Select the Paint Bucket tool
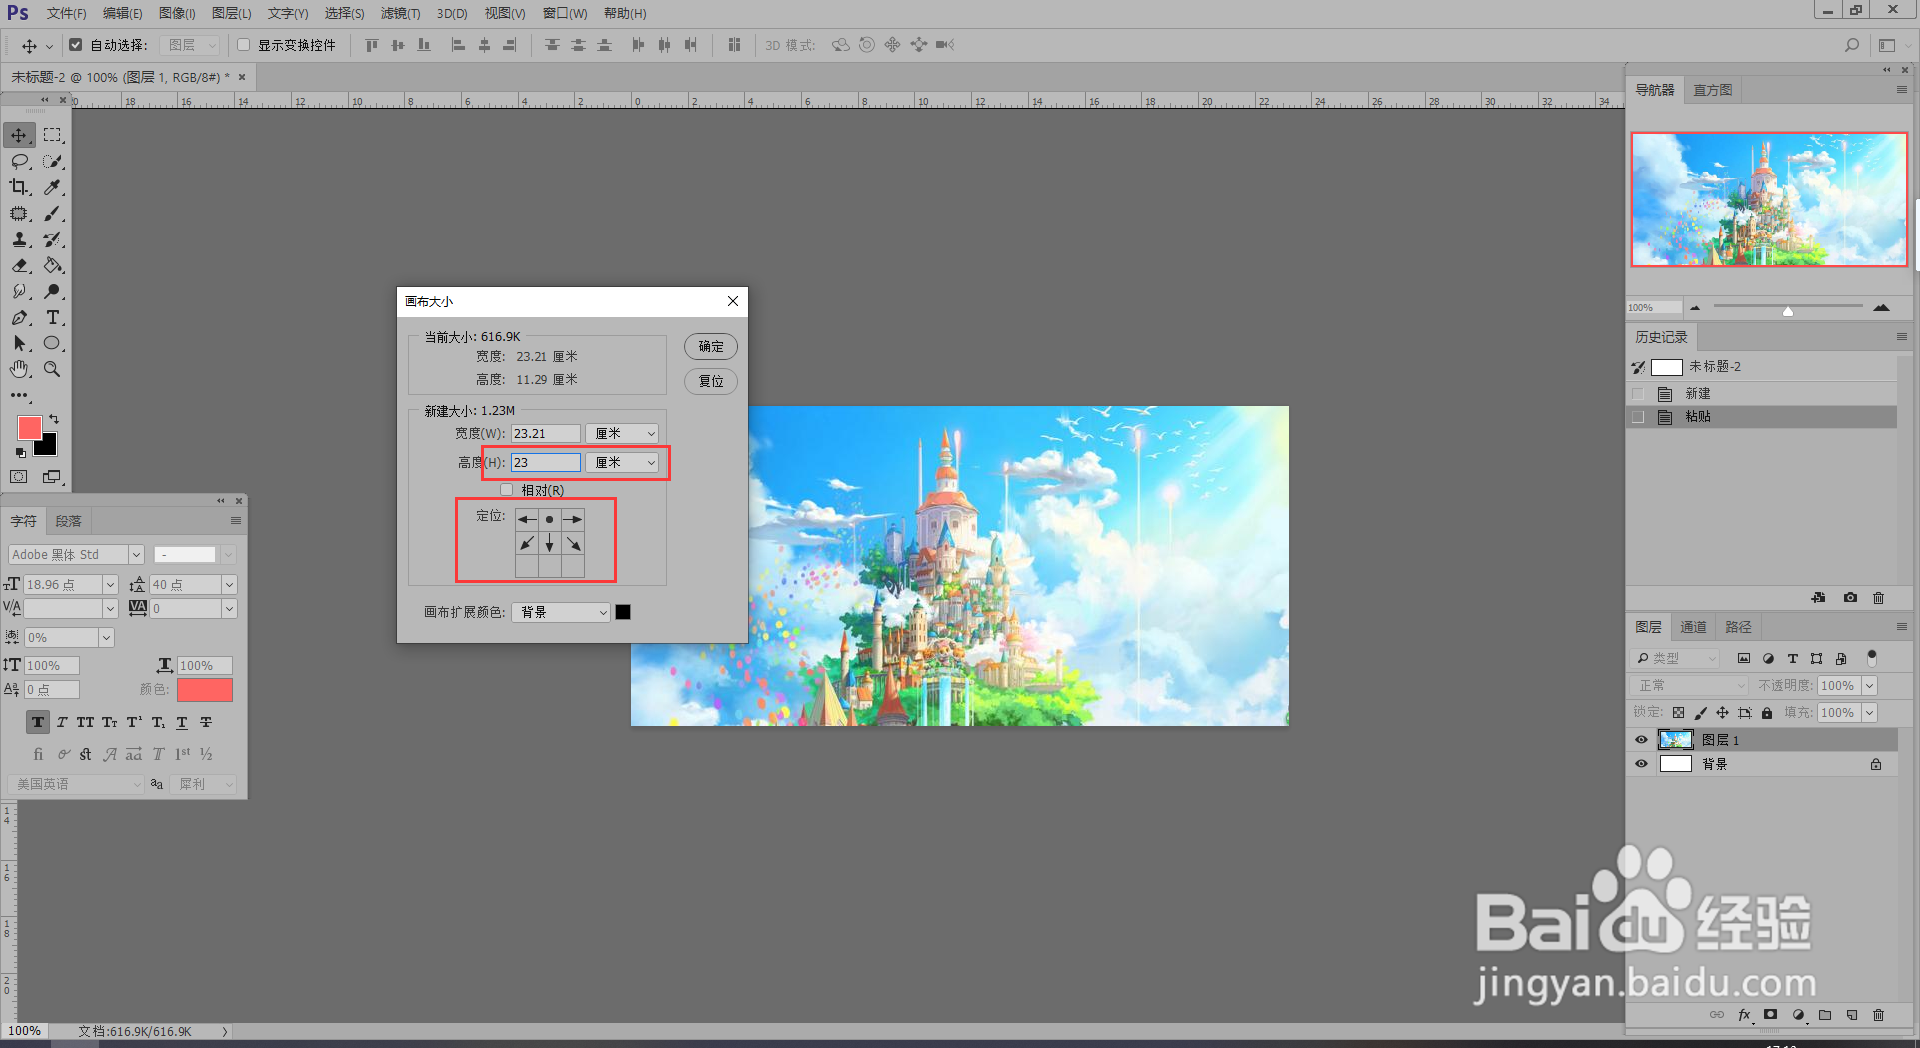The height and width of the screenshot is (1048, 1920). [x=53, y=265]
